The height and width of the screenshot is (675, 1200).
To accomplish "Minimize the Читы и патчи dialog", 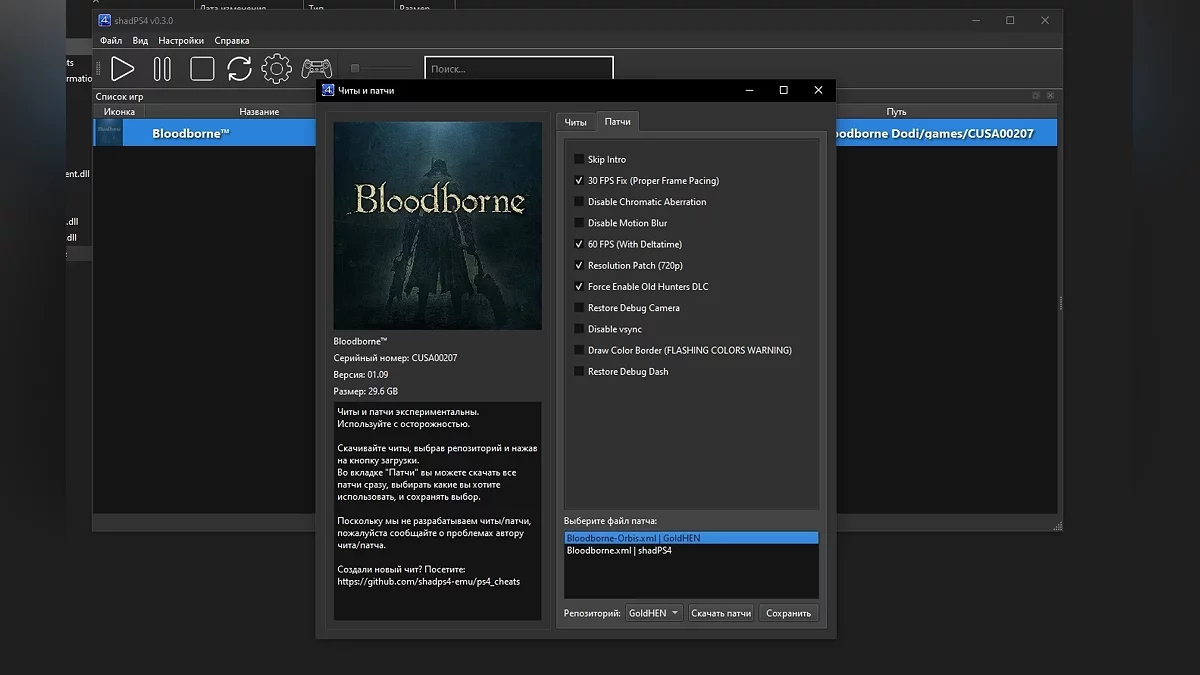I will [749, 90].
